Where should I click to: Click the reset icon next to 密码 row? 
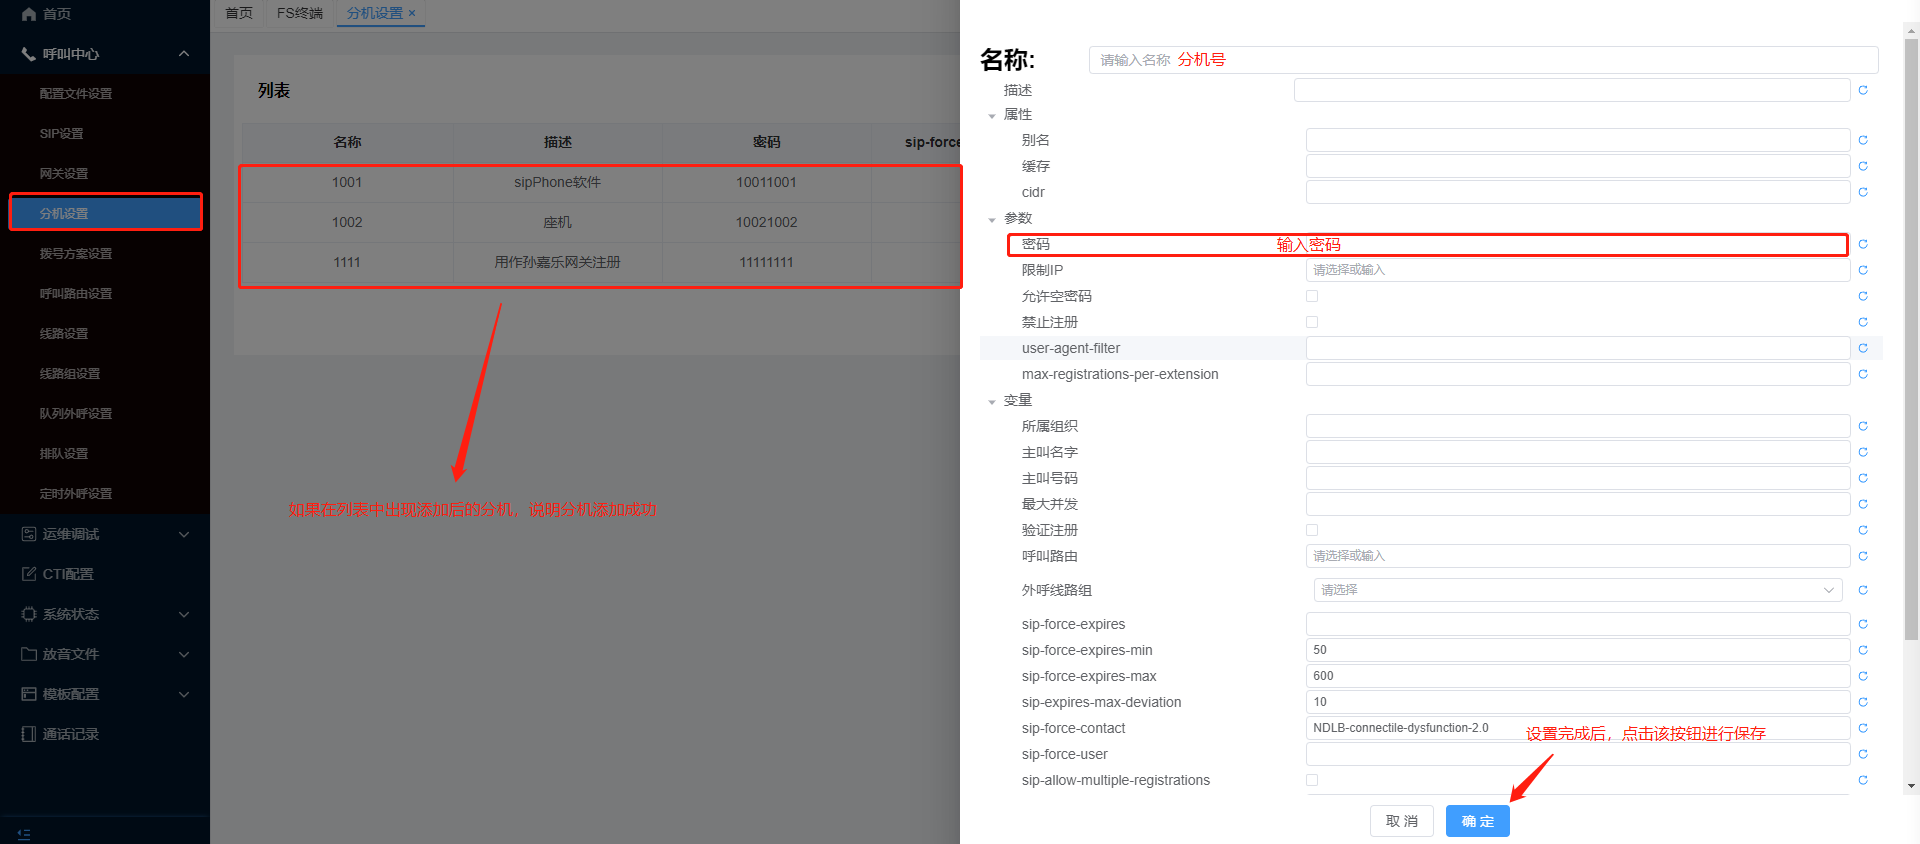click(1863, 244)
